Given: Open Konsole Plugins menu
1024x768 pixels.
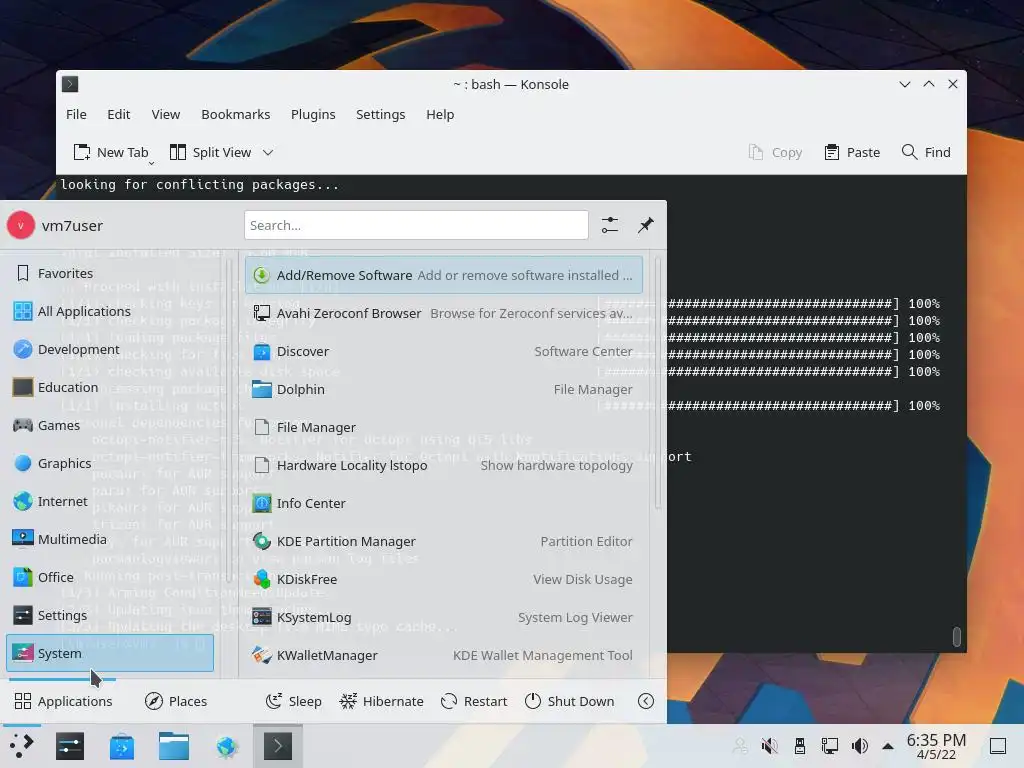Looking at the screenshot, I should tap(313, 114).
